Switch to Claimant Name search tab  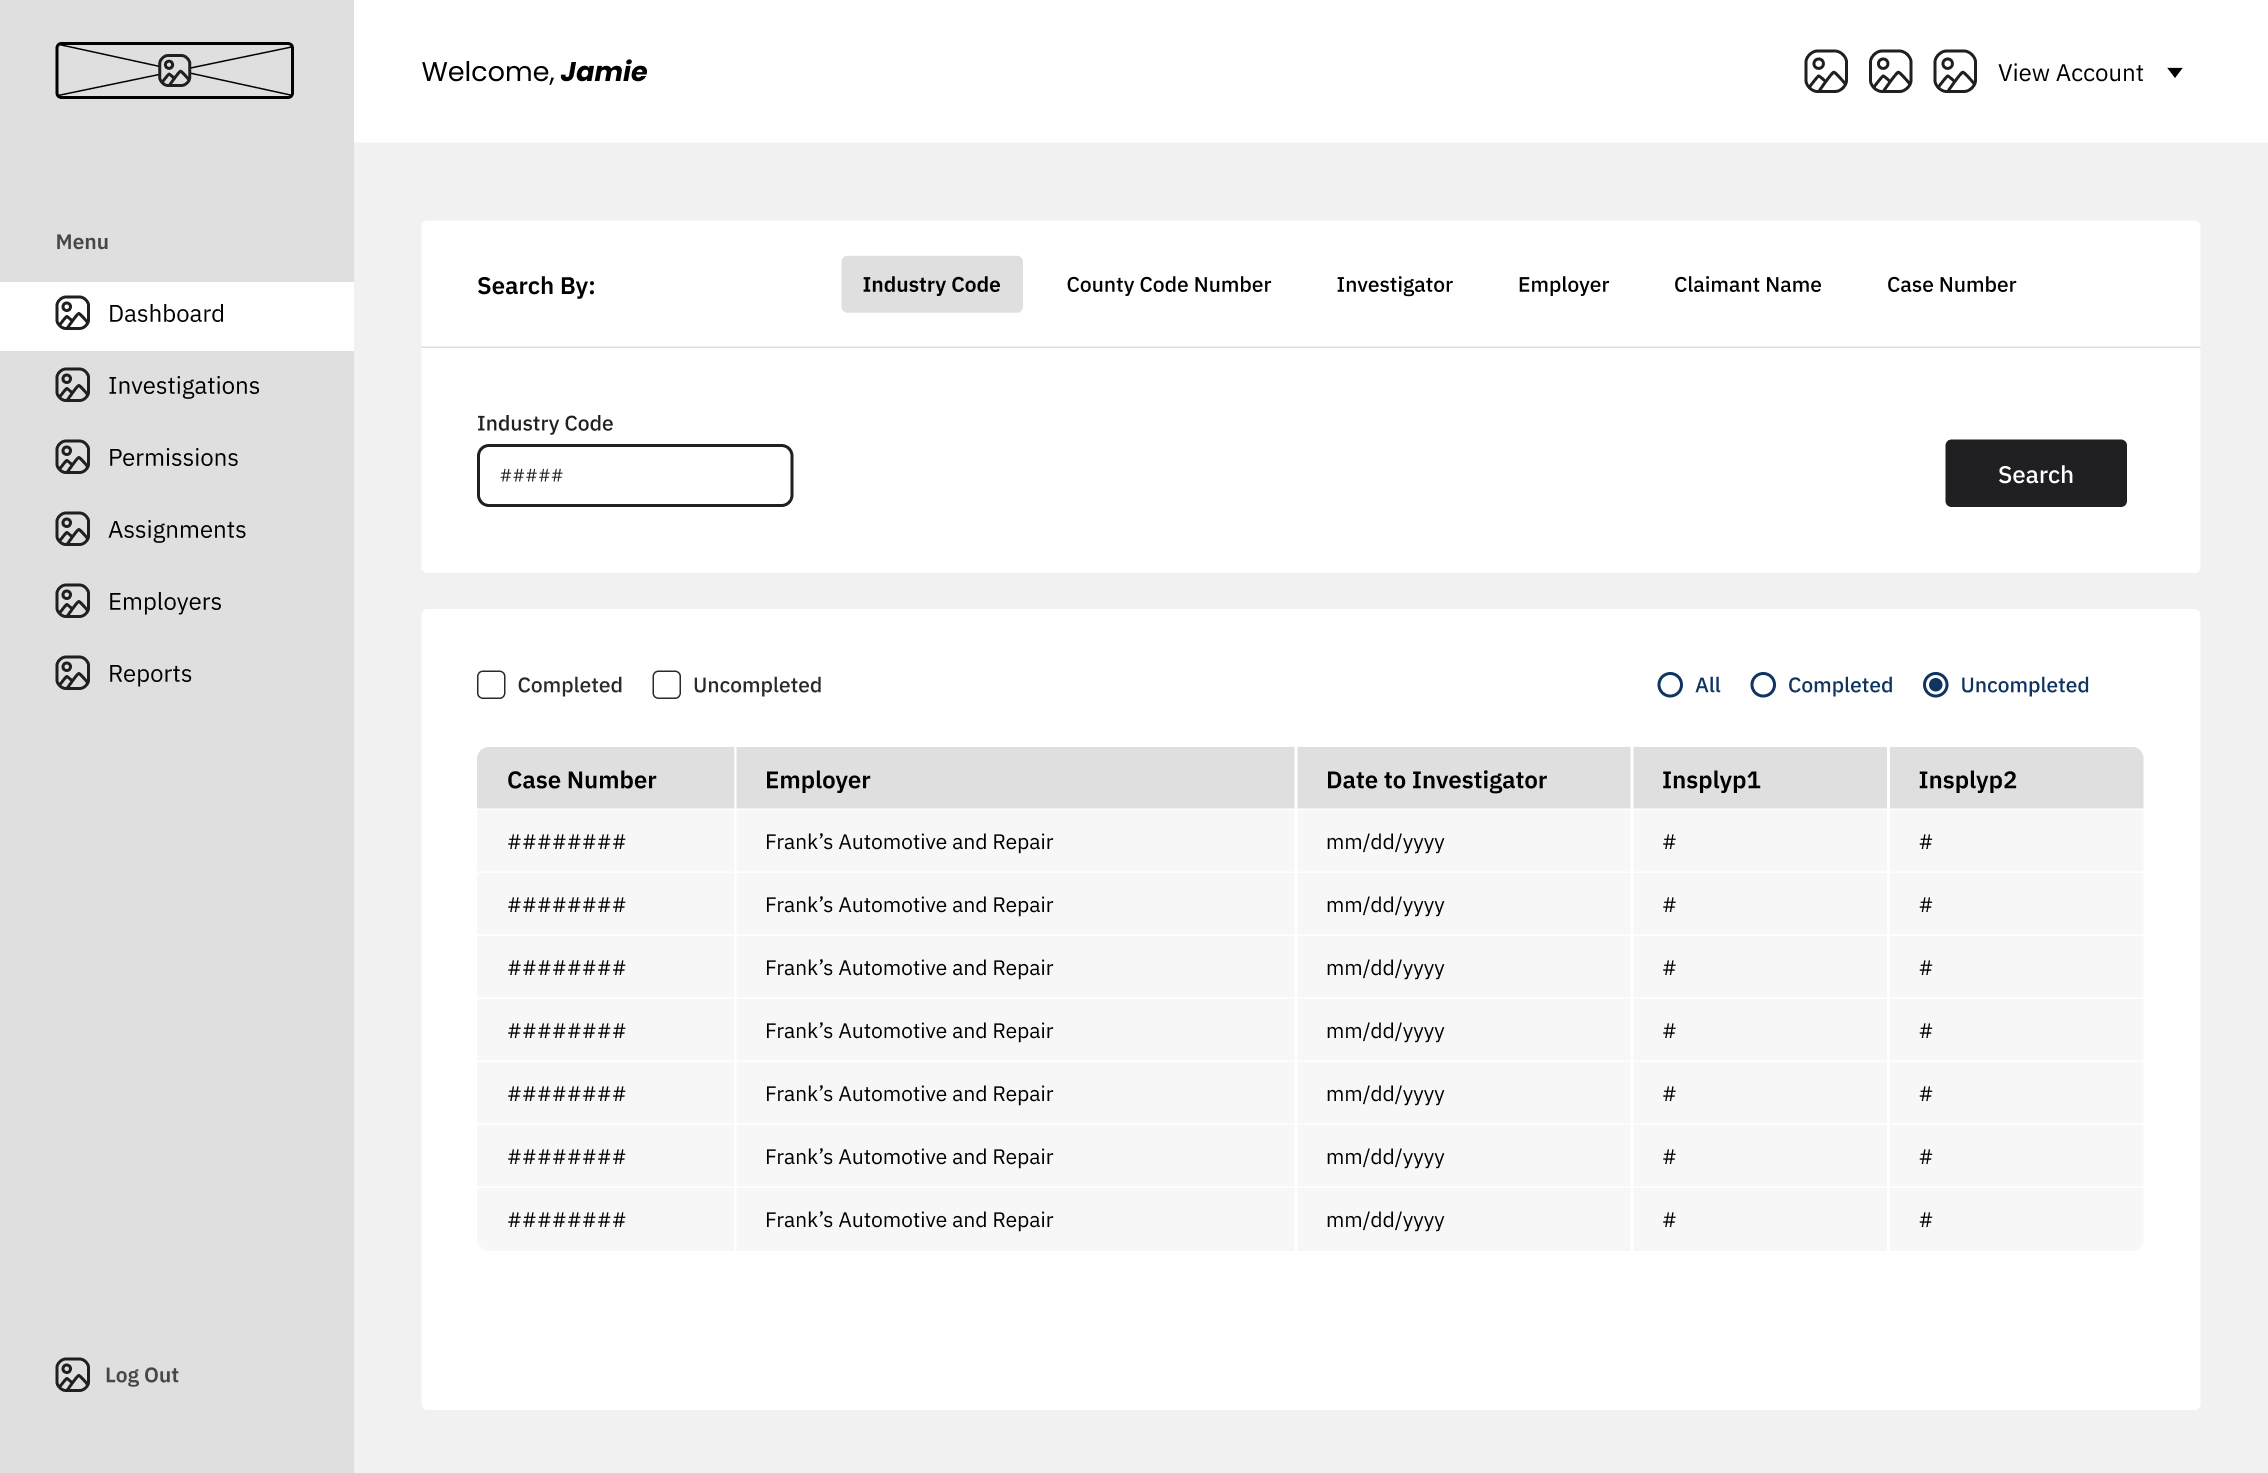coord(1747,285)
